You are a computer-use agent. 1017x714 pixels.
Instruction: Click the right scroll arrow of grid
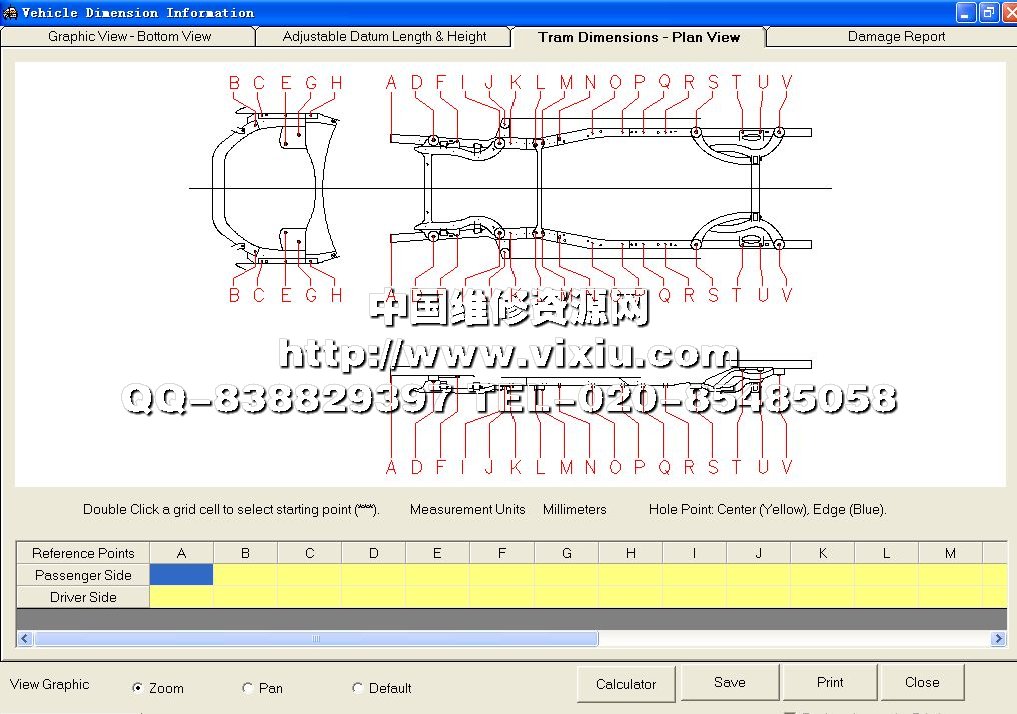tap(997, 639)
